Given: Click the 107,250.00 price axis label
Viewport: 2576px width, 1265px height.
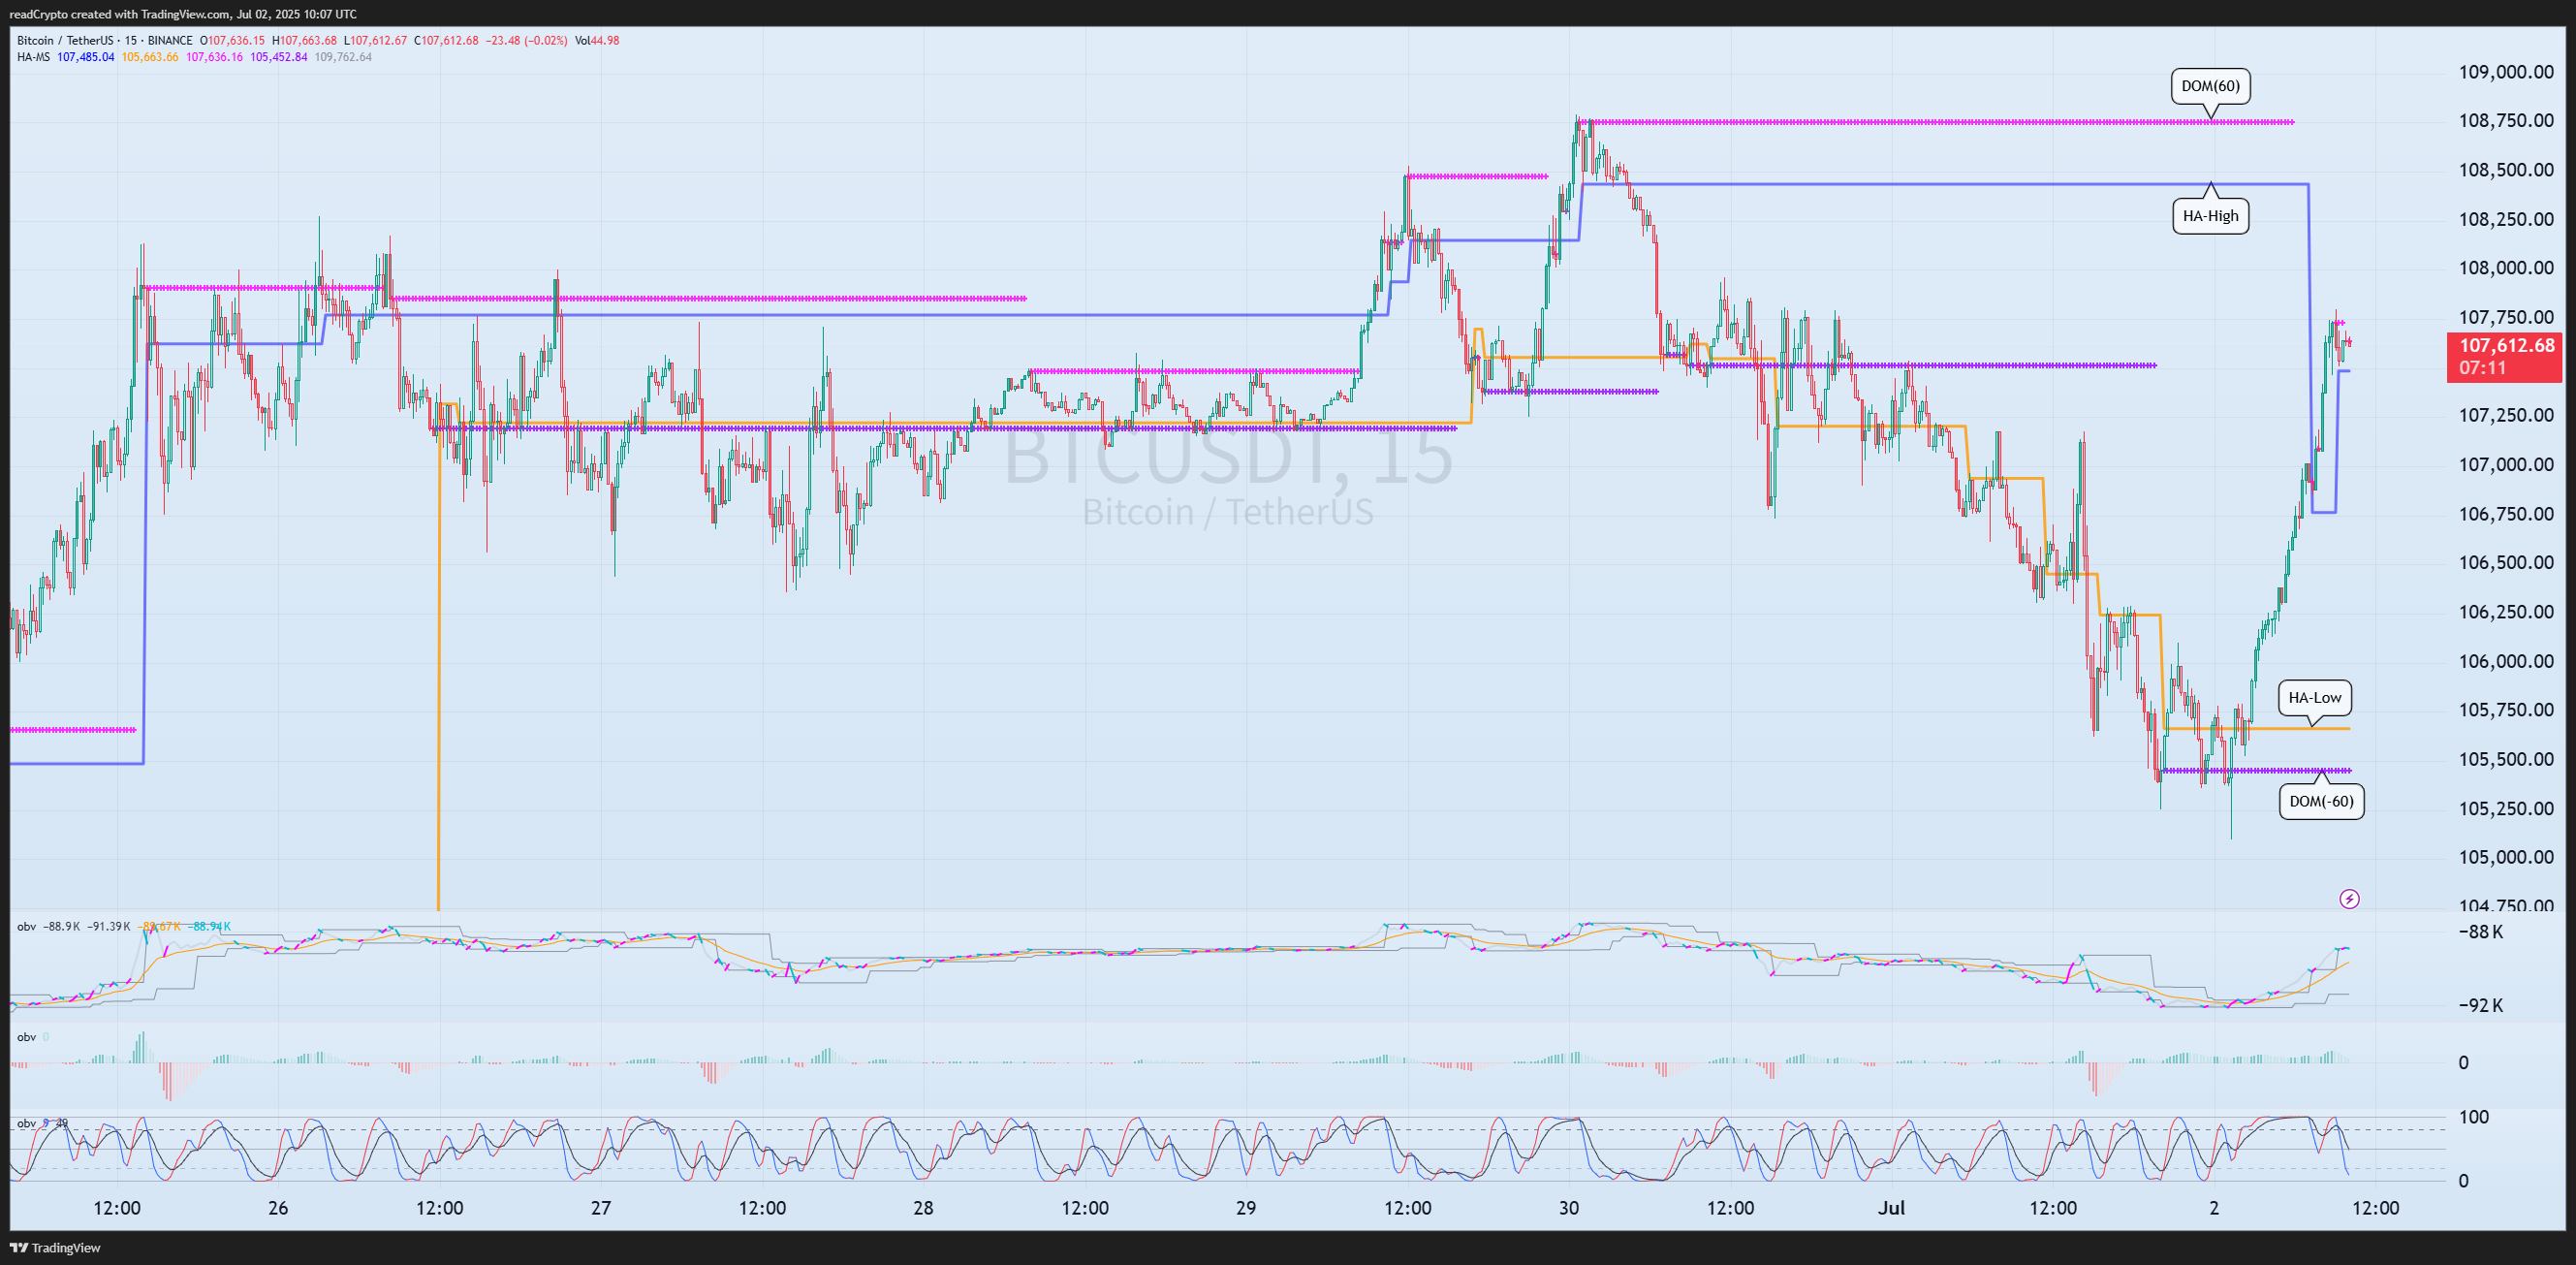Looking at the screenshot, I should (2506, 415).
